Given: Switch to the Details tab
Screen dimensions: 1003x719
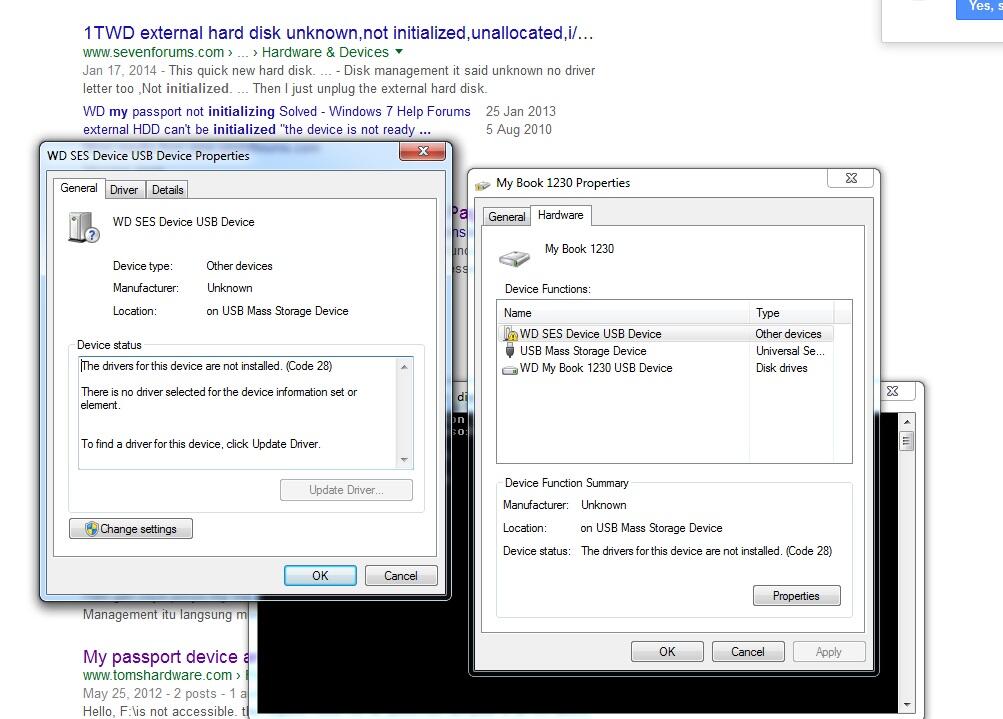Looking at the screenshot, I should [168, 190].
